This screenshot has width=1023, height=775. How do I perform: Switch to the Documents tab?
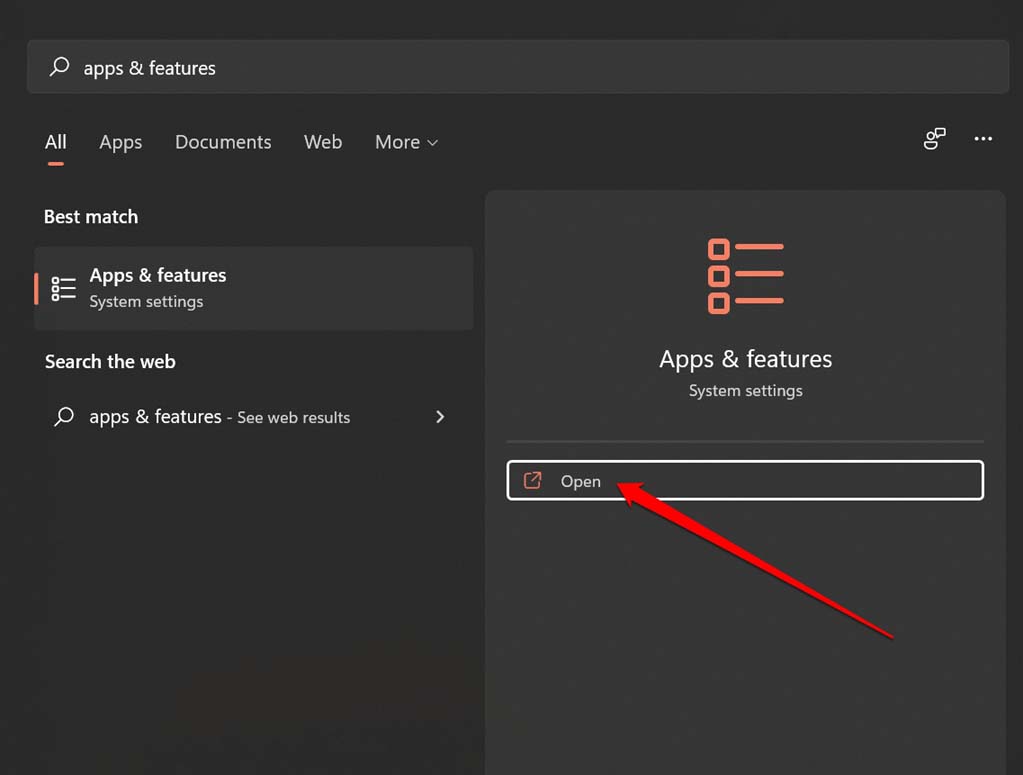[x=223, y=142]
